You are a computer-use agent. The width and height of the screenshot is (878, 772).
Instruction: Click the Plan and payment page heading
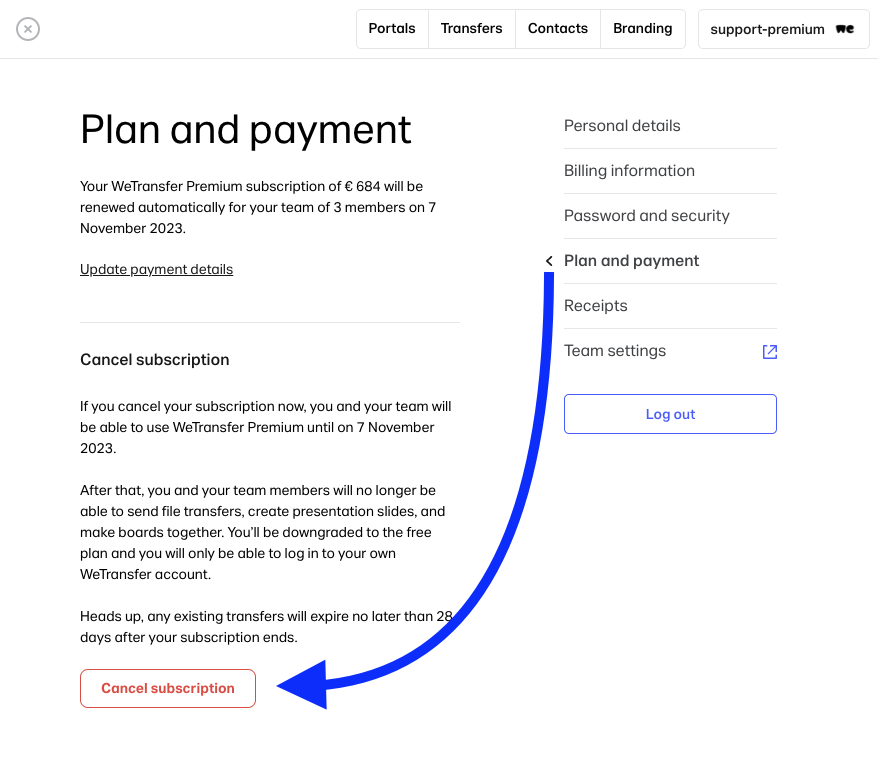[245, 130]
